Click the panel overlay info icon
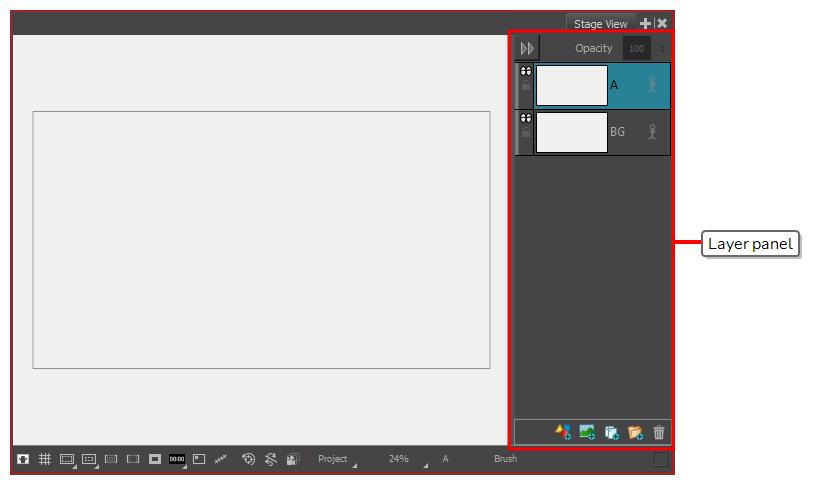Image resolution: width=814 pixels, height=485 pixels. 199,459
